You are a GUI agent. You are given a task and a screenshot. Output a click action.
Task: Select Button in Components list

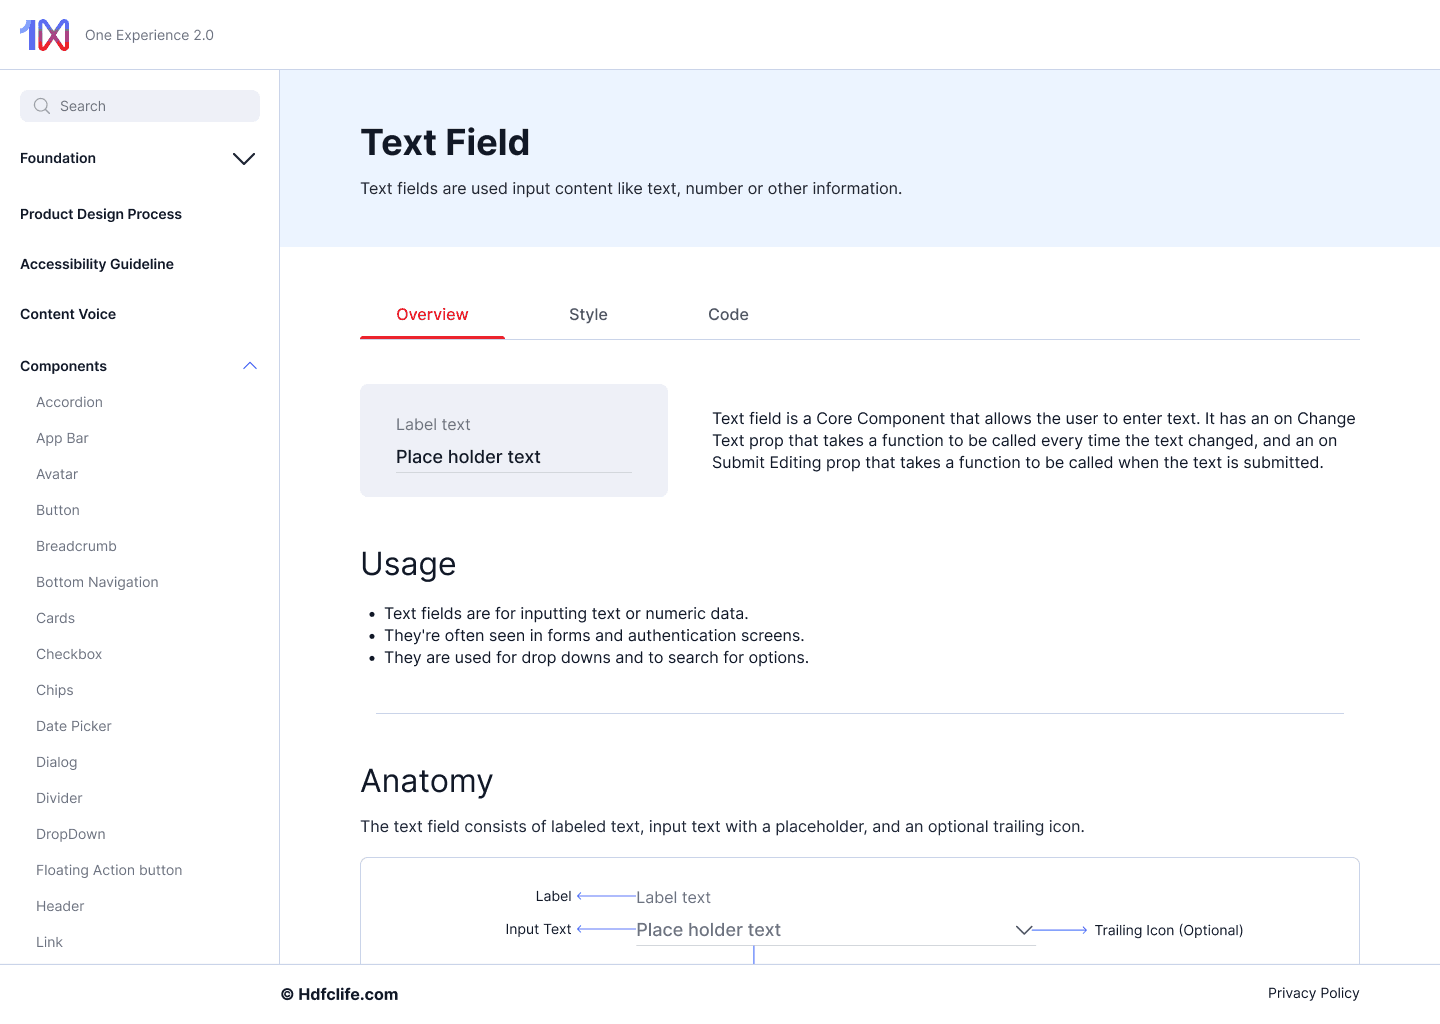click(58, 510)
